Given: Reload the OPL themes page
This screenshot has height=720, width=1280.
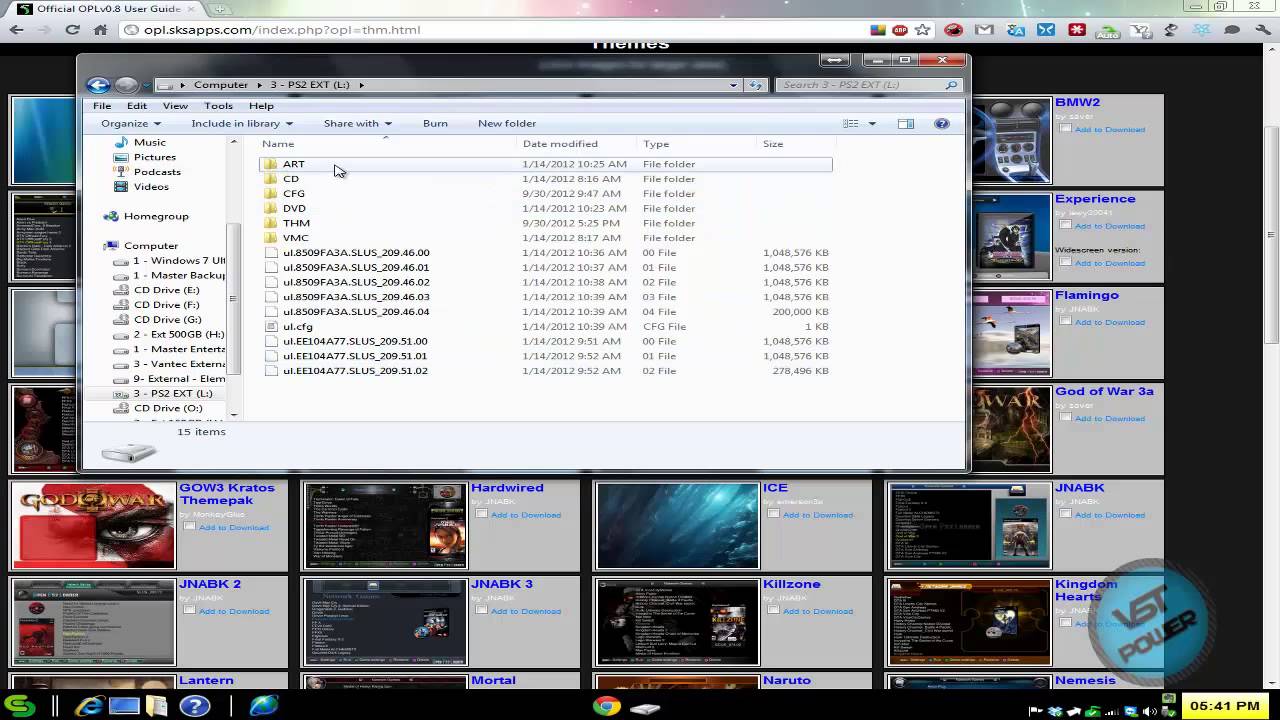Looking at the screenshot, I should 72,30.
